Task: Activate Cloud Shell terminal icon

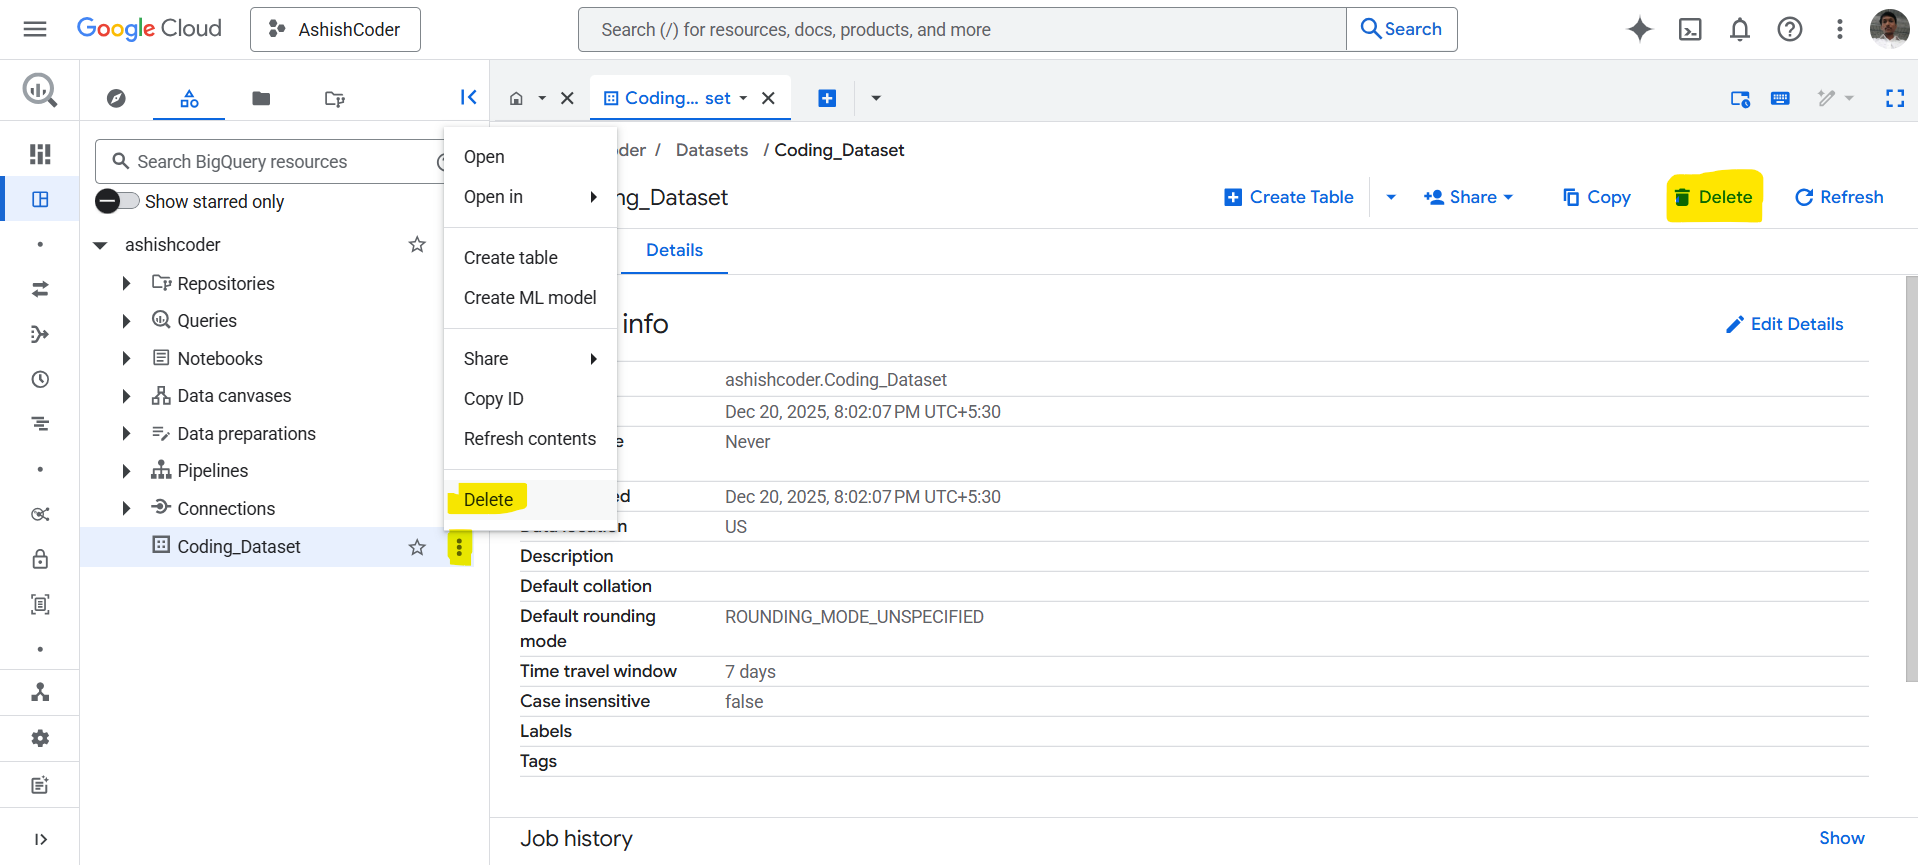Action: 1690,29
